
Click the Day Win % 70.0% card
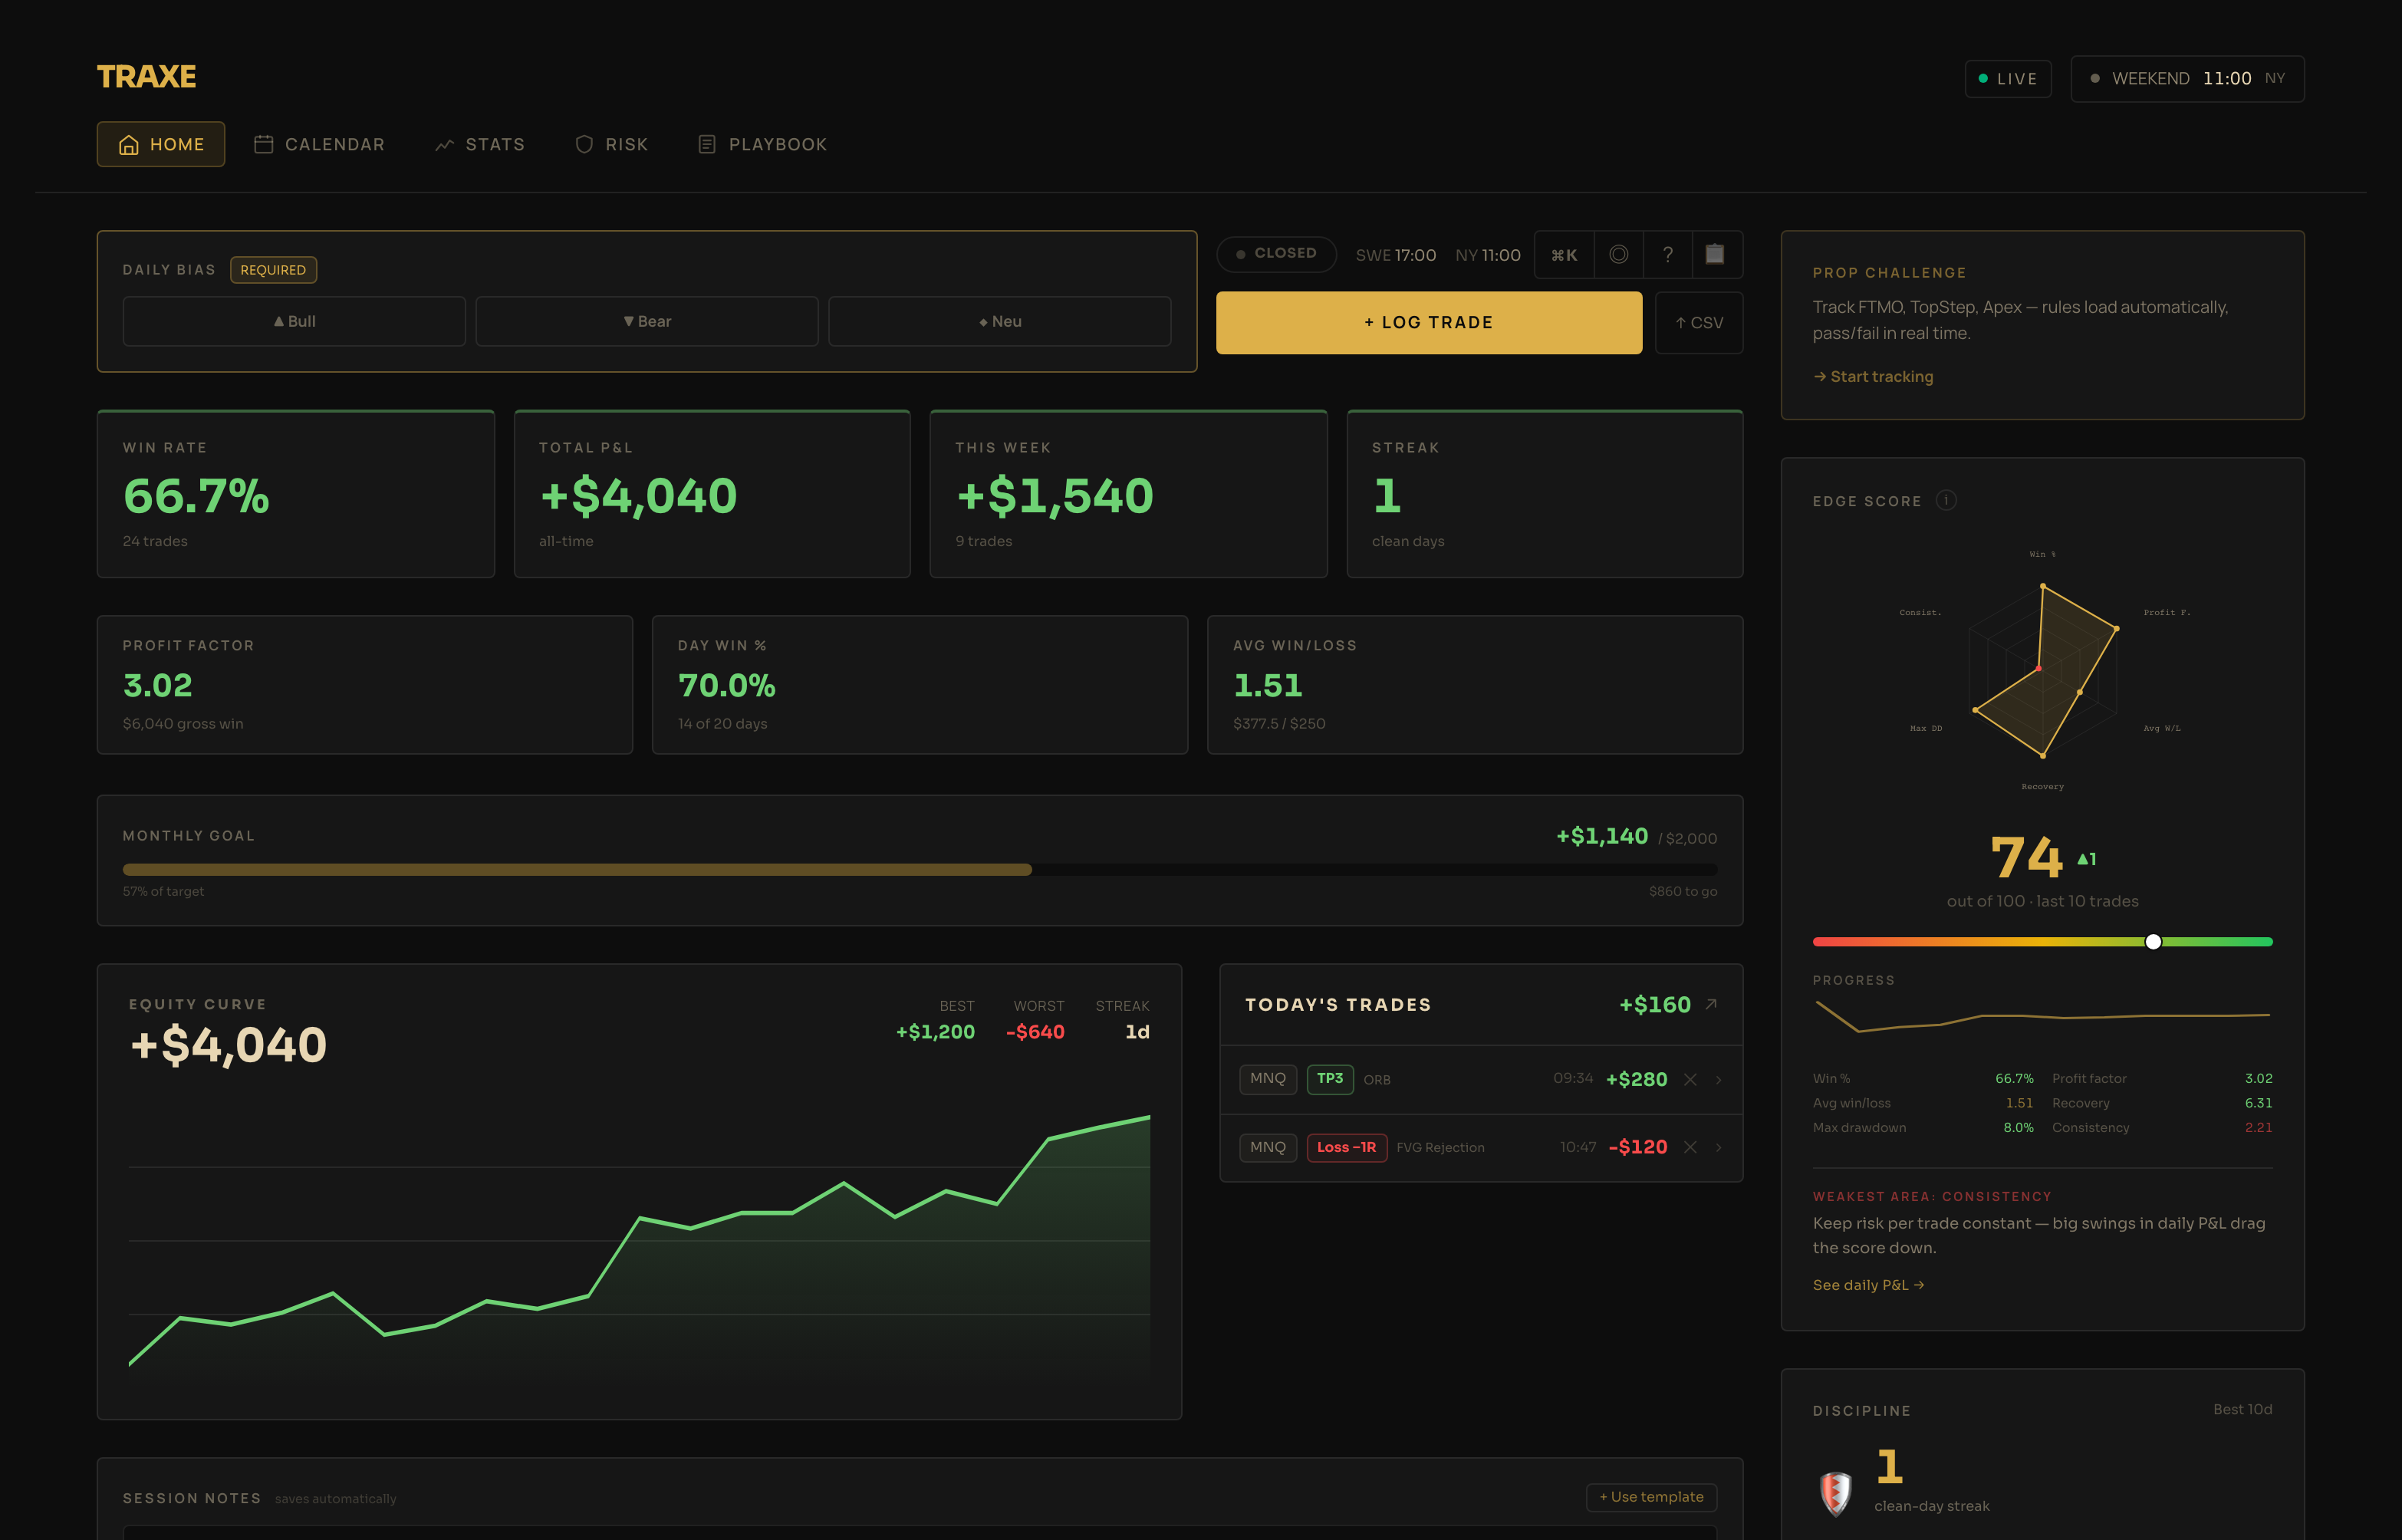tap(920, 685)
